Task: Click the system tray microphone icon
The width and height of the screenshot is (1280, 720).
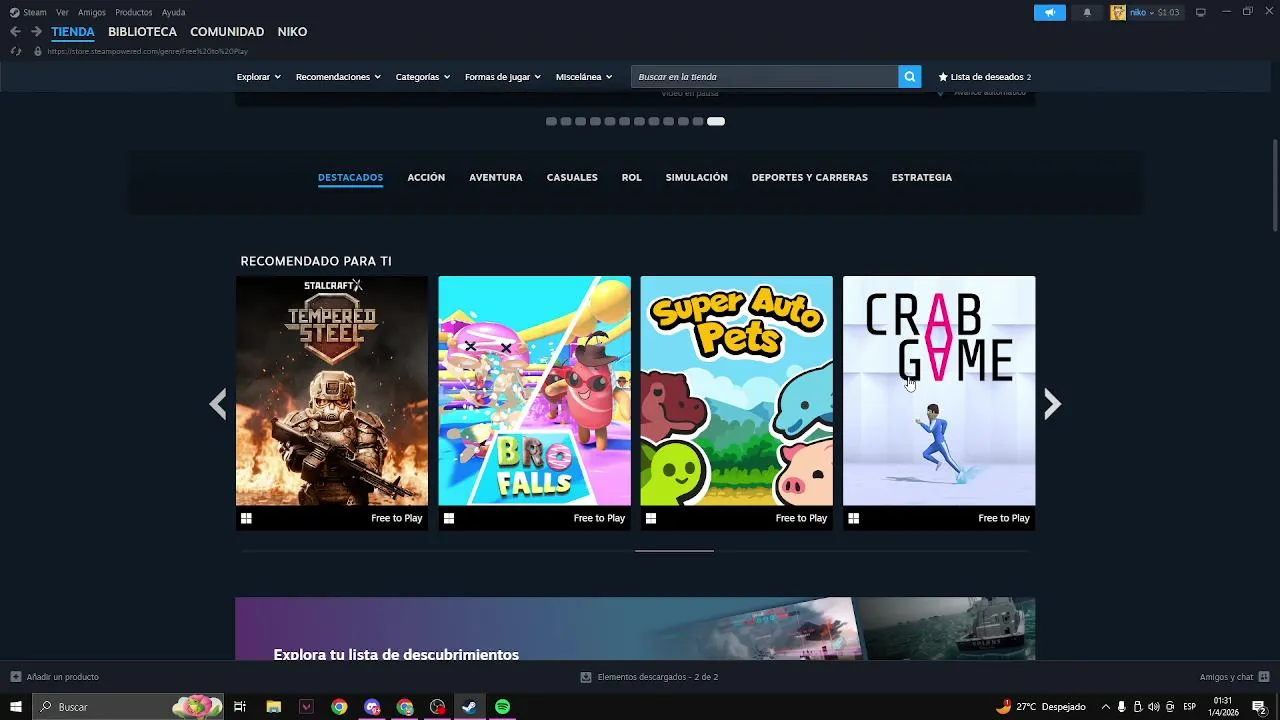Action: (1121, 707)
